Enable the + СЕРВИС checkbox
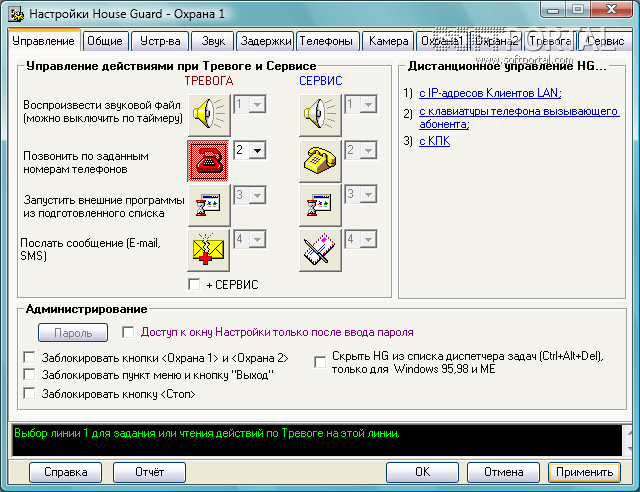This screenshot has width=640, height=492. pos(194,284)
